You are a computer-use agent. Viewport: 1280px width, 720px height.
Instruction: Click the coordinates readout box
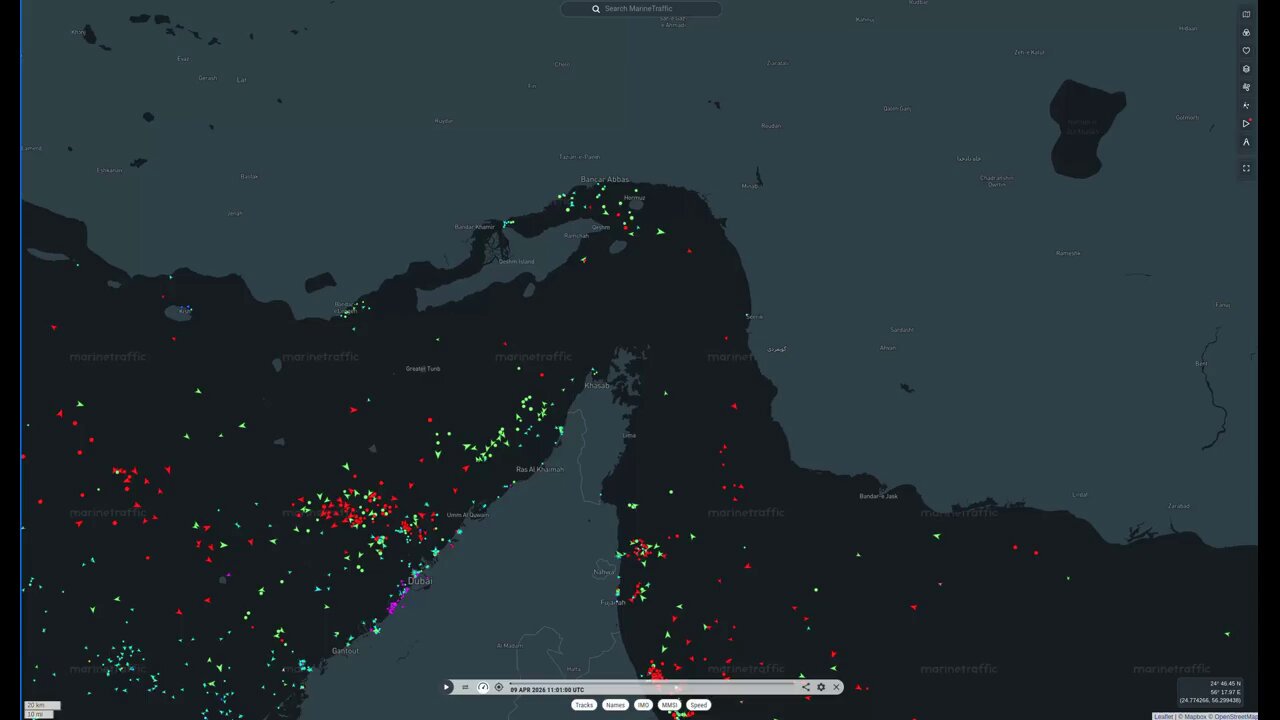pyautogui.click(x=1211, y=692)
